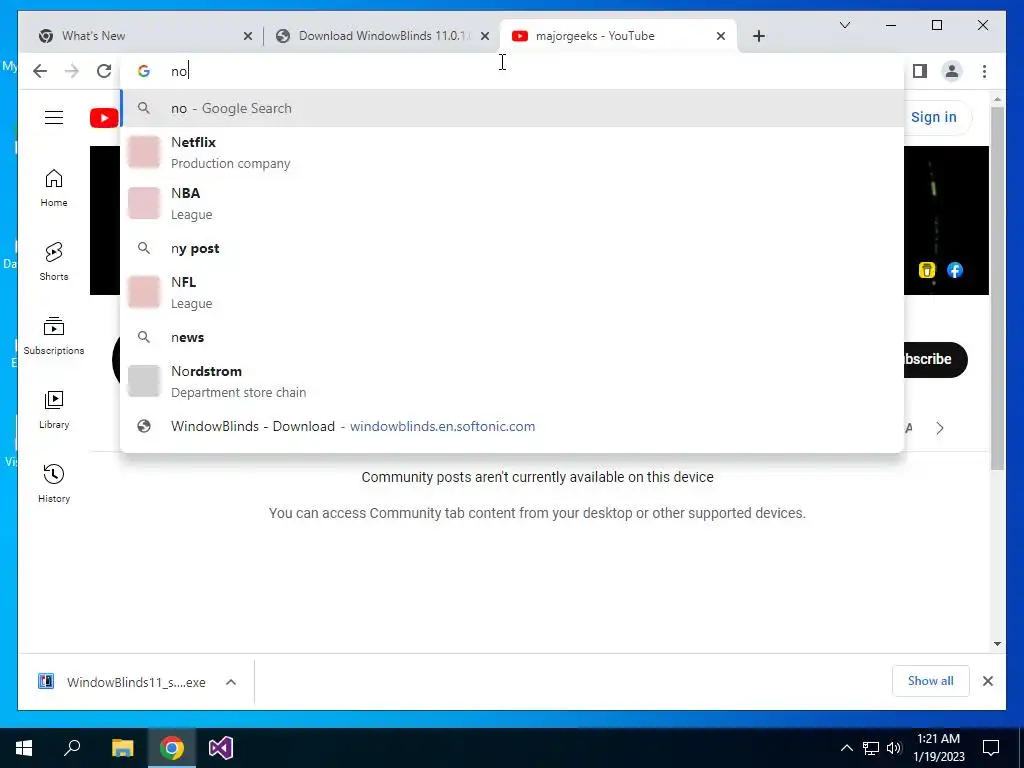Viewport: 1024px width, 768px height.
Task: Click the scrollbar down arrow
Action: 997,644
